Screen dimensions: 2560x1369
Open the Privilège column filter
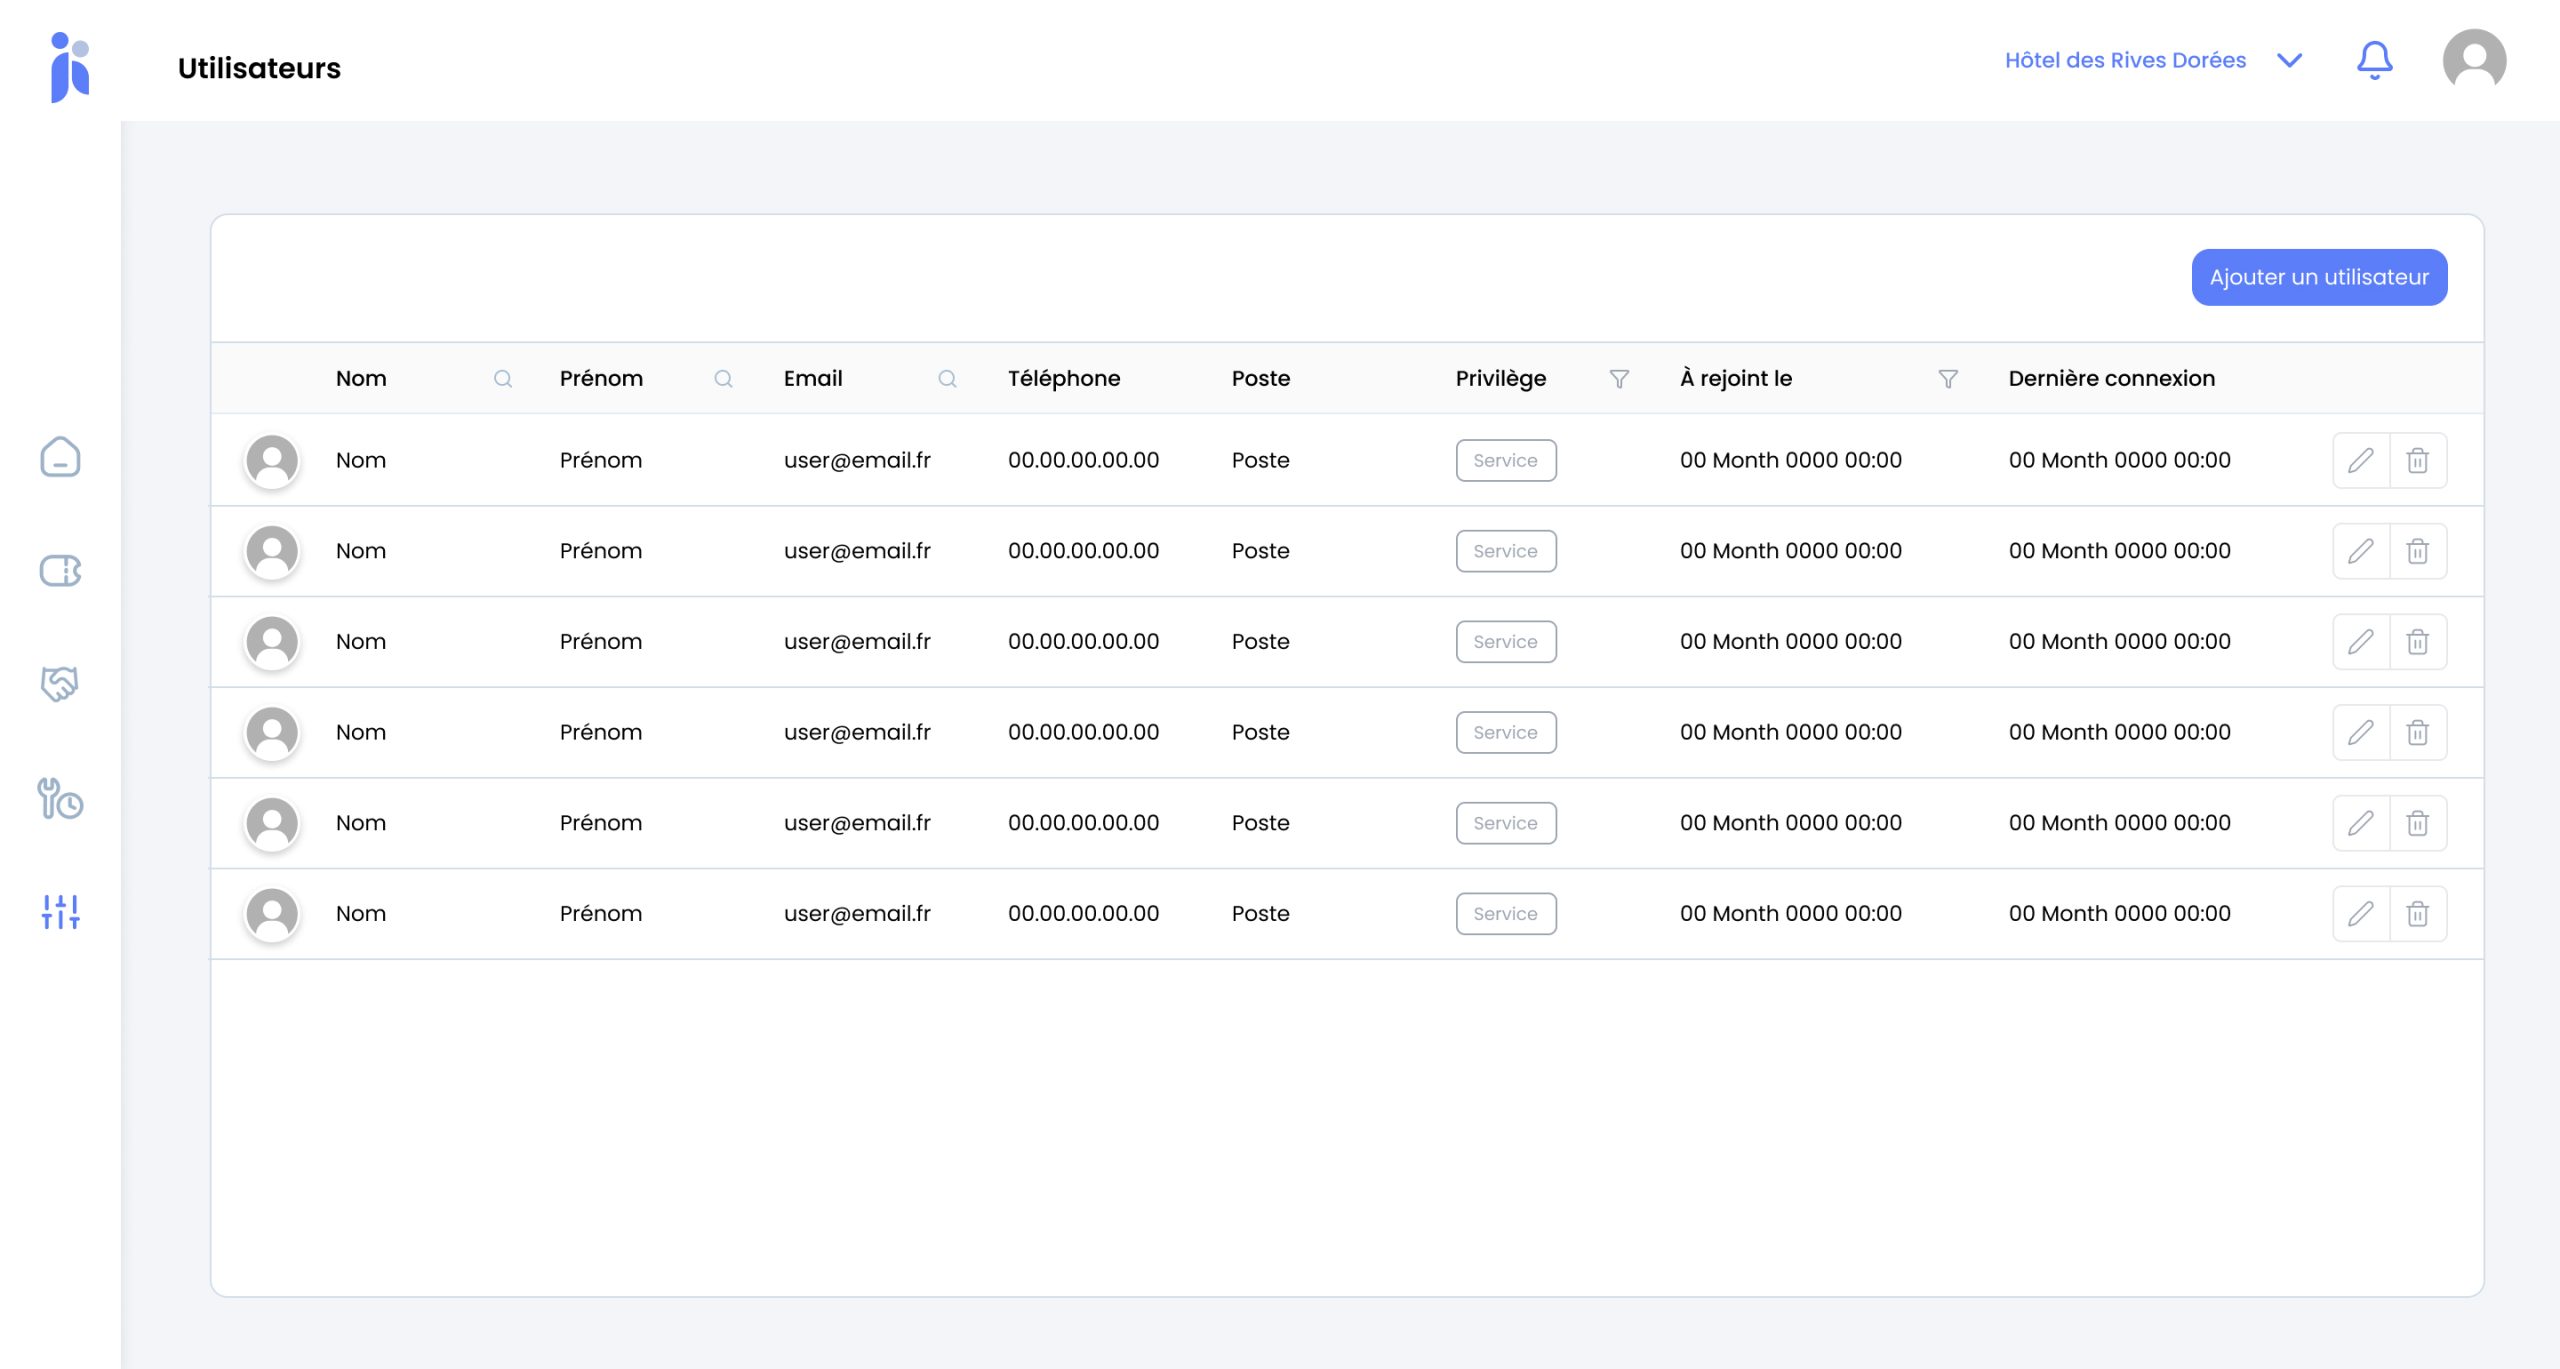(1619, 379)
